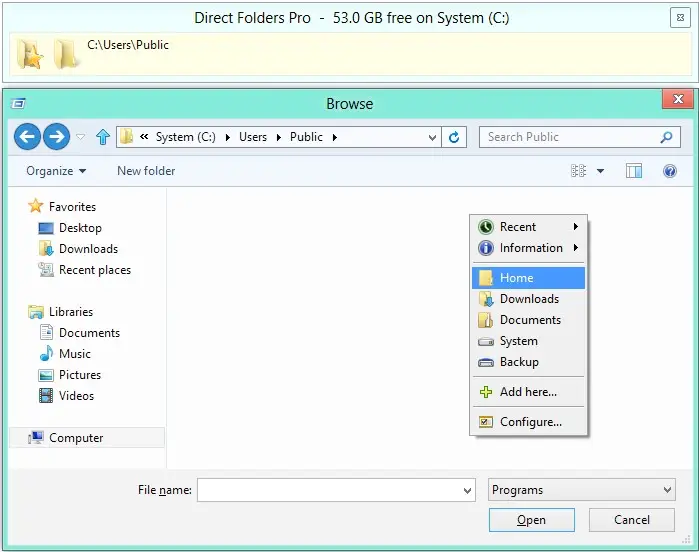Choose Backup drive in popup menu
Viewport: 699px width, 552px height.
click(528, 362)
